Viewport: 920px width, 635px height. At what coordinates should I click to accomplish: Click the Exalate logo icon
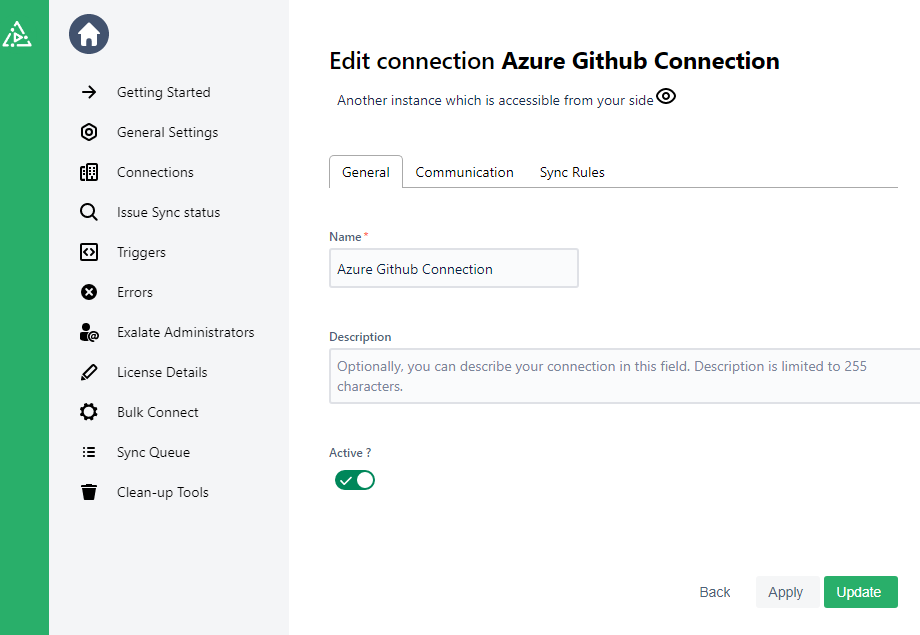[x=16, y=36]
